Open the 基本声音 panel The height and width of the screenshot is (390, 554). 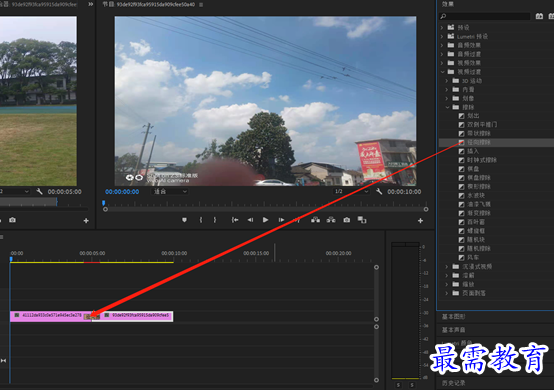coord(453,330)
